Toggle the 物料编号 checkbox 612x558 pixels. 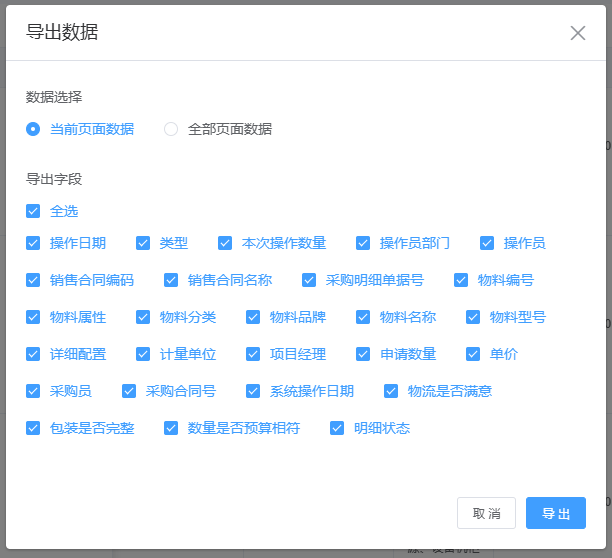click(461, 280)
